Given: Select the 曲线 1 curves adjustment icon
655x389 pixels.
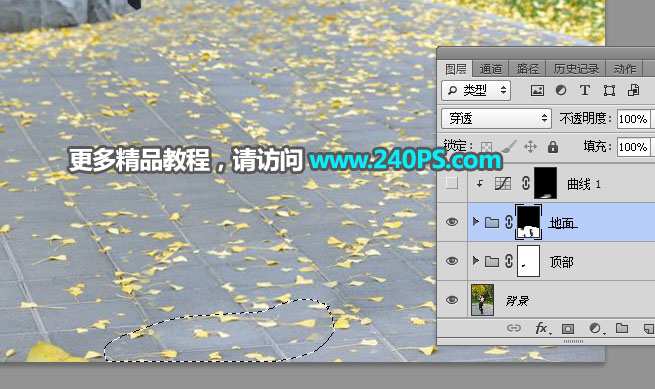Looking at the screenshot, I should coord(503,183).
